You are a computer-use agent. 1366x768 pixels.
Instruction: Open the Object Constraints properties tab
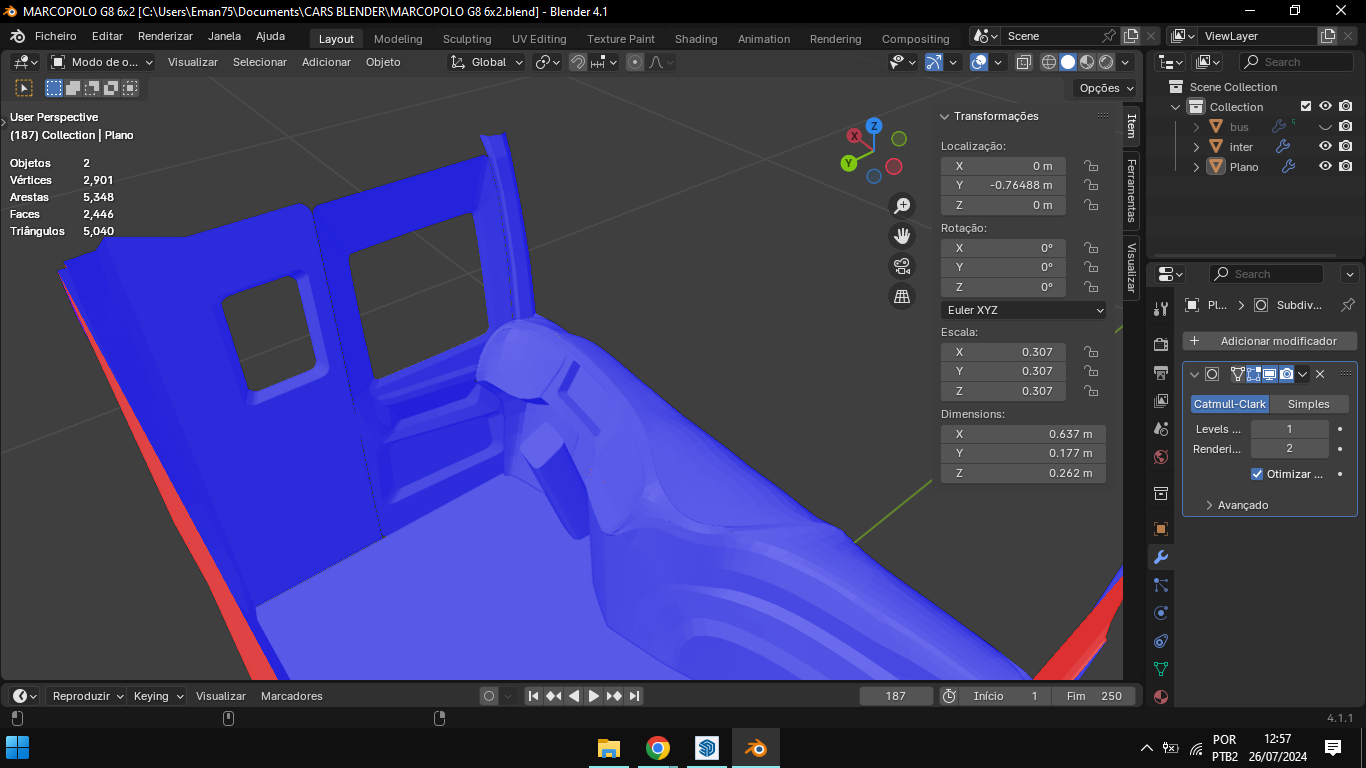(x=1161, y=641)
